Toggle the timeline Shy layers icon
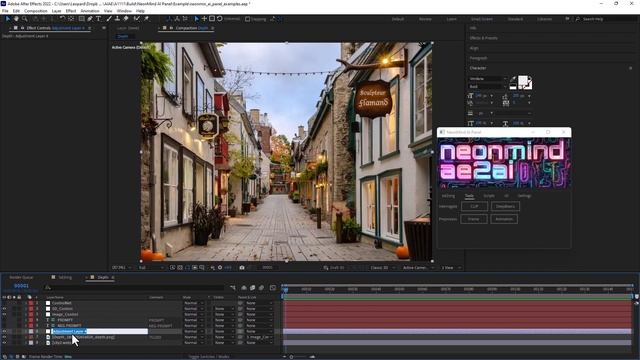Image resolution: width=640 pixels, height=360 pixels. pos(244,288)
